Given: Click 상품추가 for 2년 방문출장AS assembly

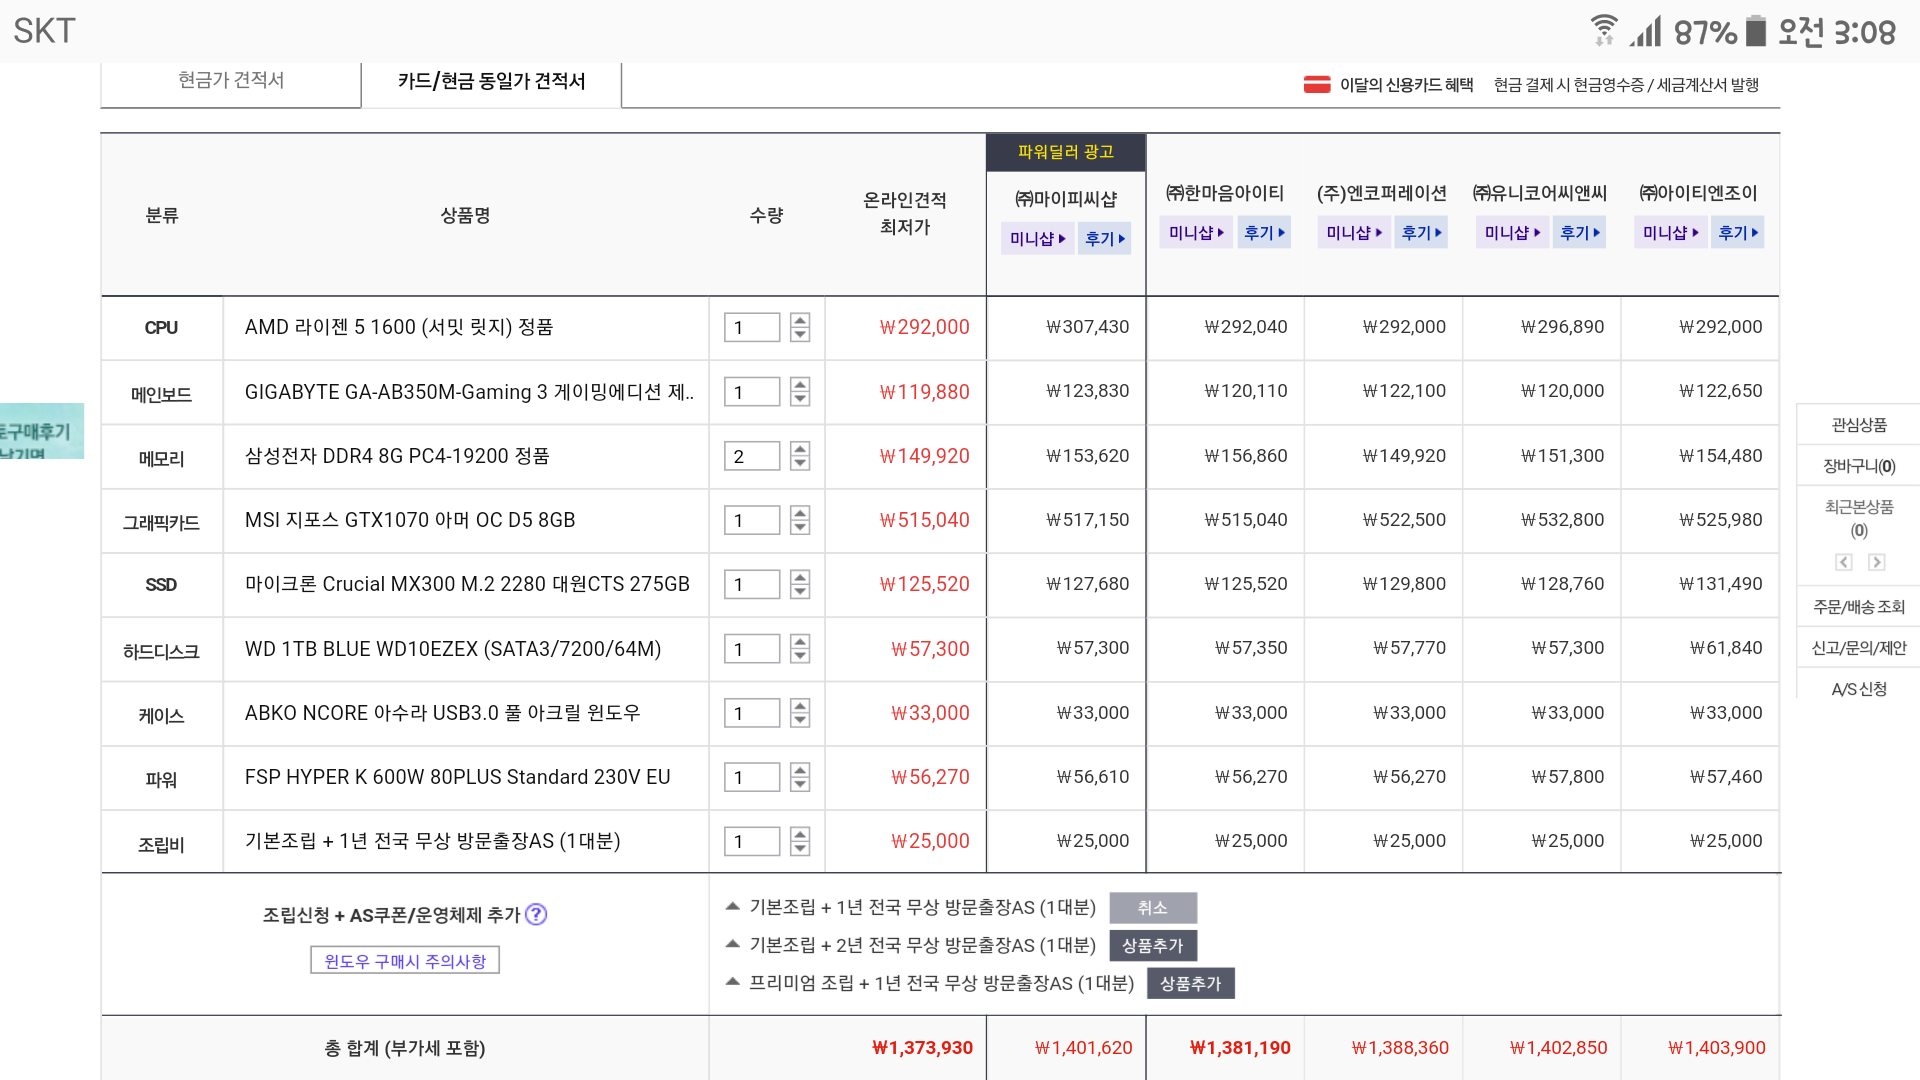Looking at the screenshot, I should point(1153,945).
